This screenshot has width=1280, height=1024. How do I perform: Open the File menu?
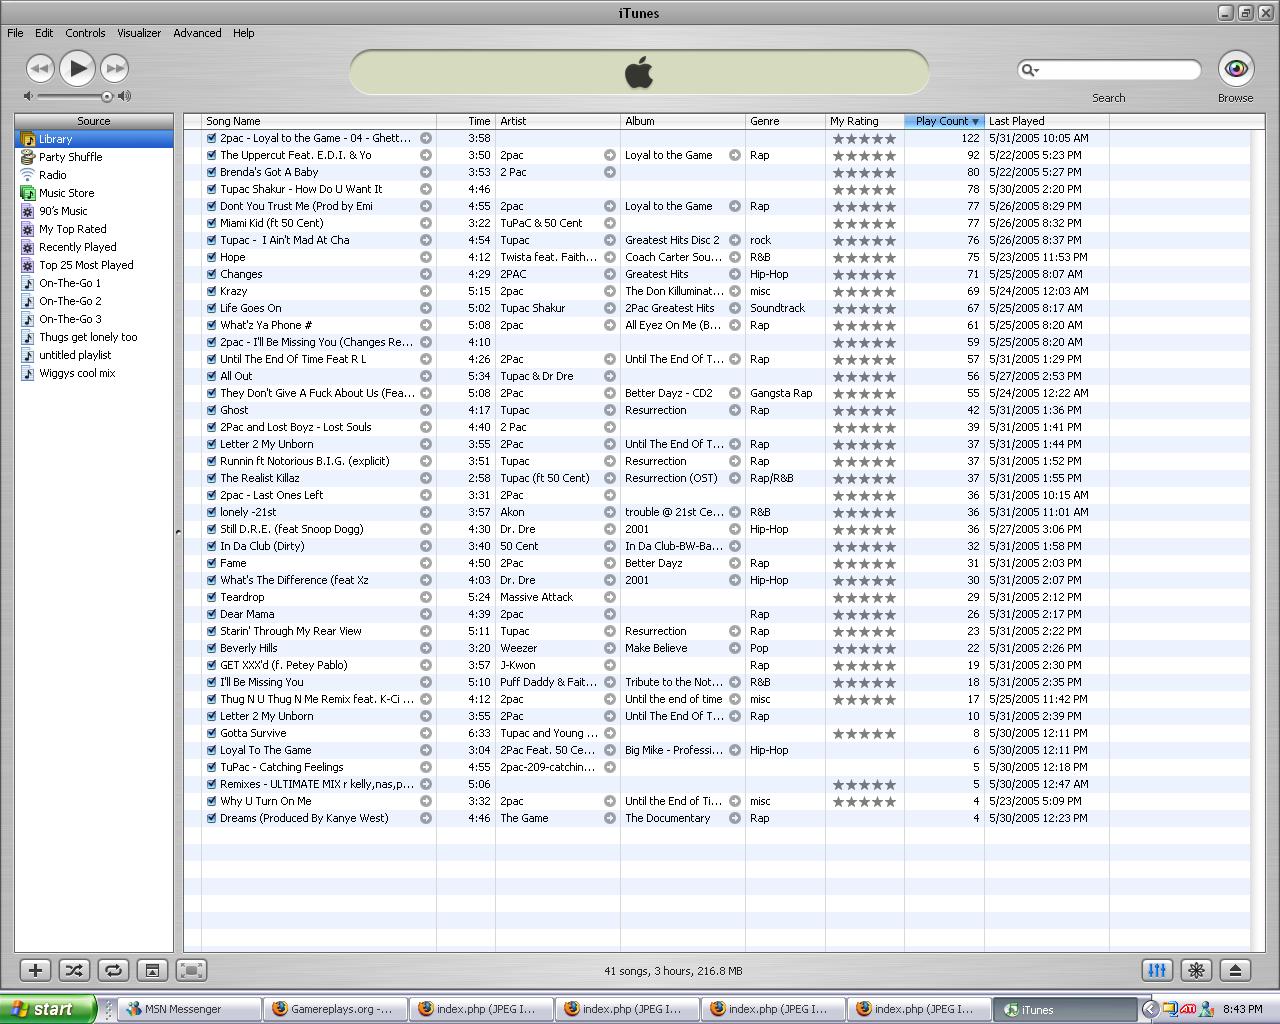[15, 33]
